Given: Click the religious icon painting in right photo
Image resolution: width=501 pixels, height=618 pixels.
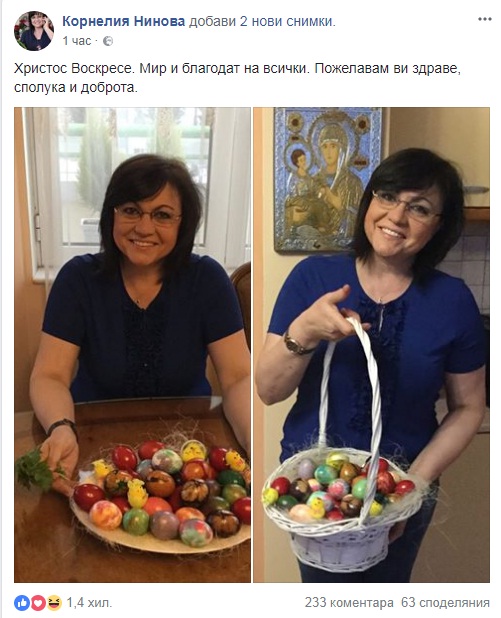Looking at the screenshot, I should tap(328, 180).
